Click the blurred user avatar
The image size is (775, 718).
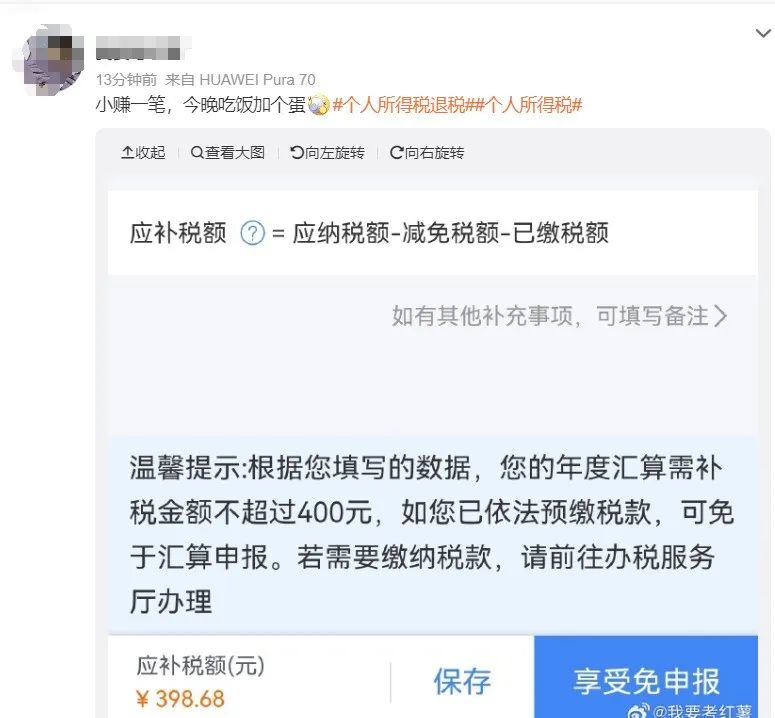click(x=49, y=59)
